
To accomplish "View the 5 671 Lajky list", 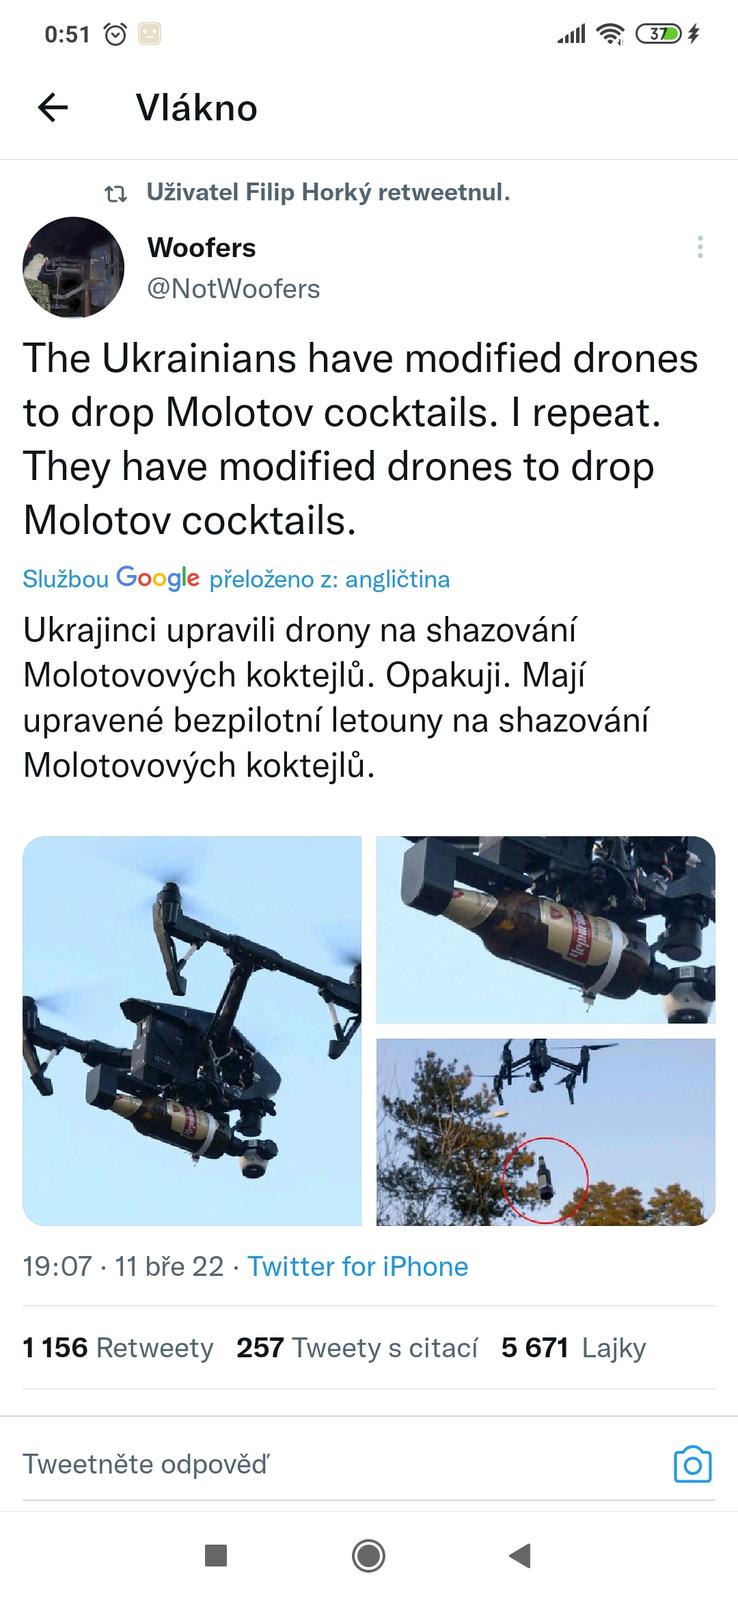I will tap(574, 1348).
